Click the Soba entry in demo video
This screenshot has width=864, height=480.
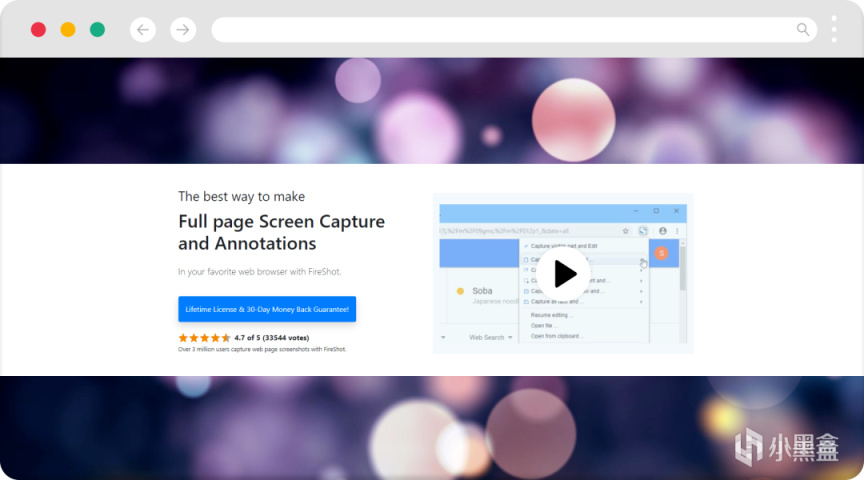coord(482,291)
